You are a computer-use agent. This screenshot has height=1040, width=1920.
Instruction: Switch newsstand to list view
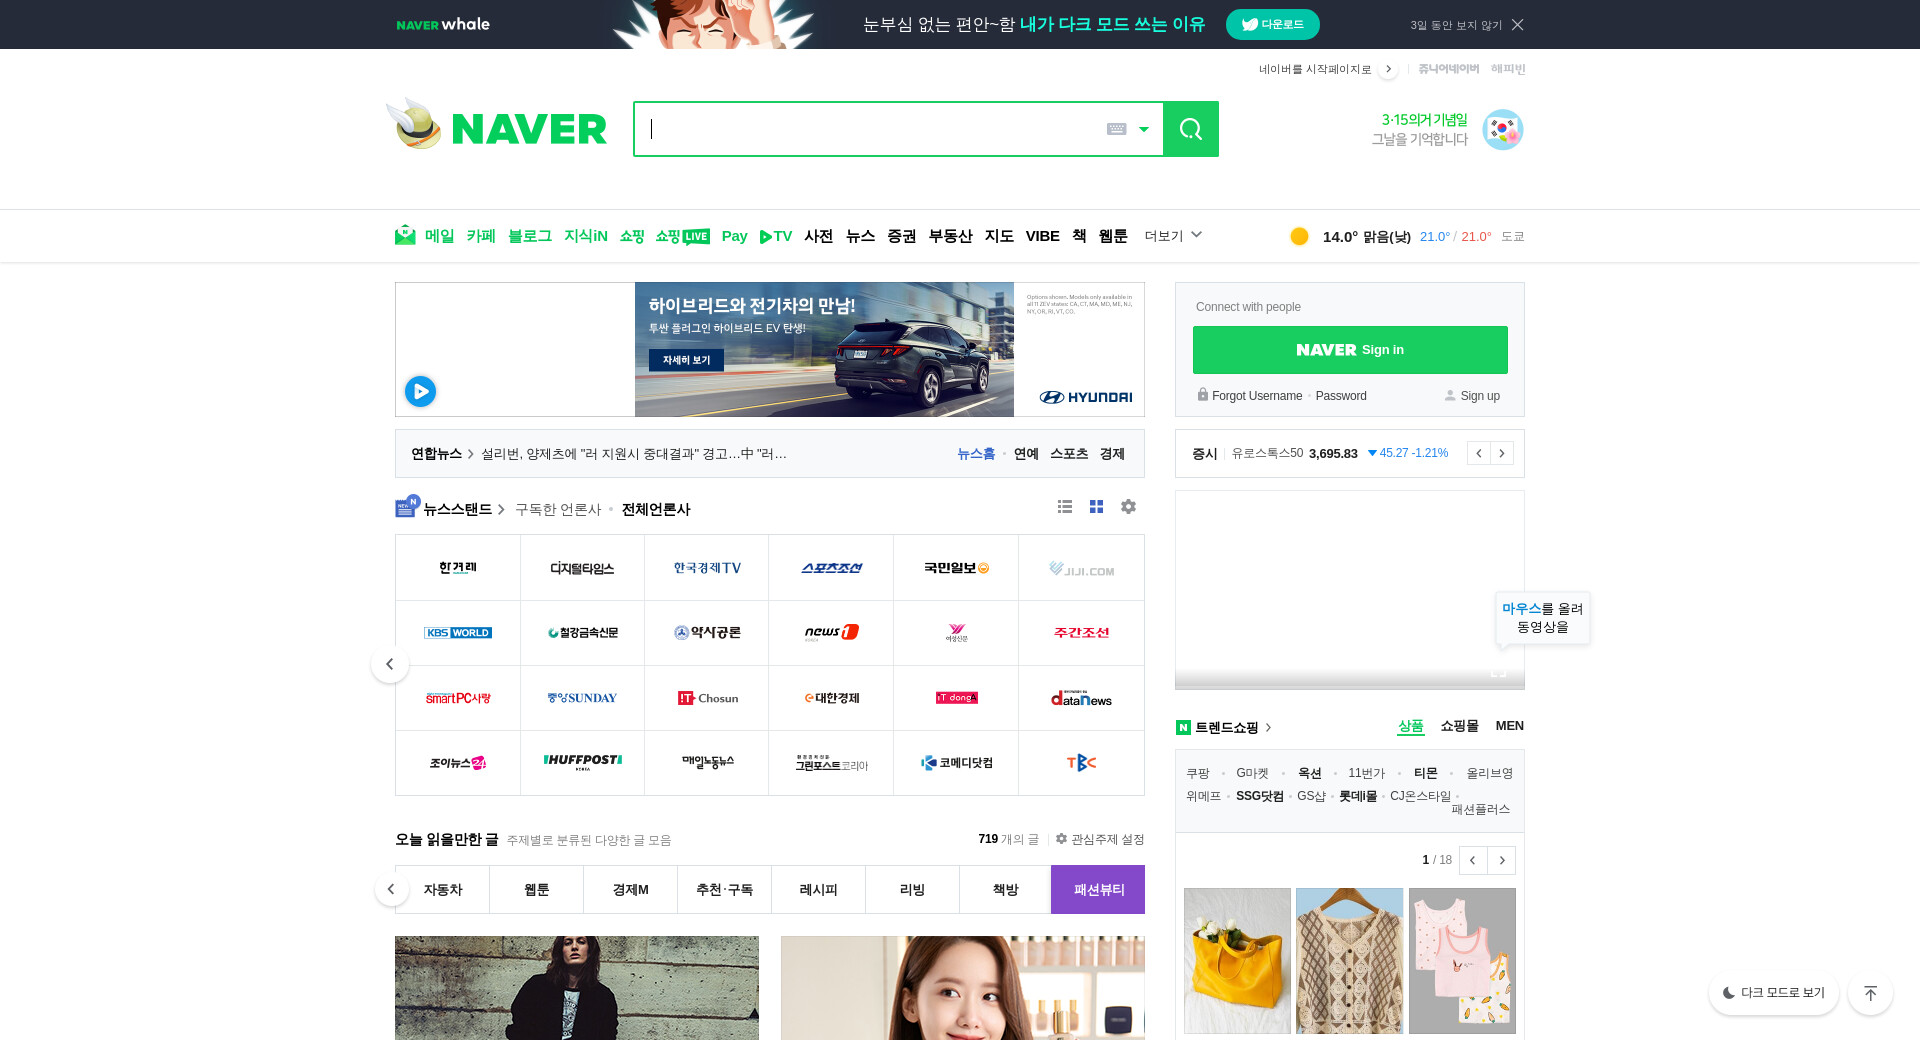(x=1065, y=507)
